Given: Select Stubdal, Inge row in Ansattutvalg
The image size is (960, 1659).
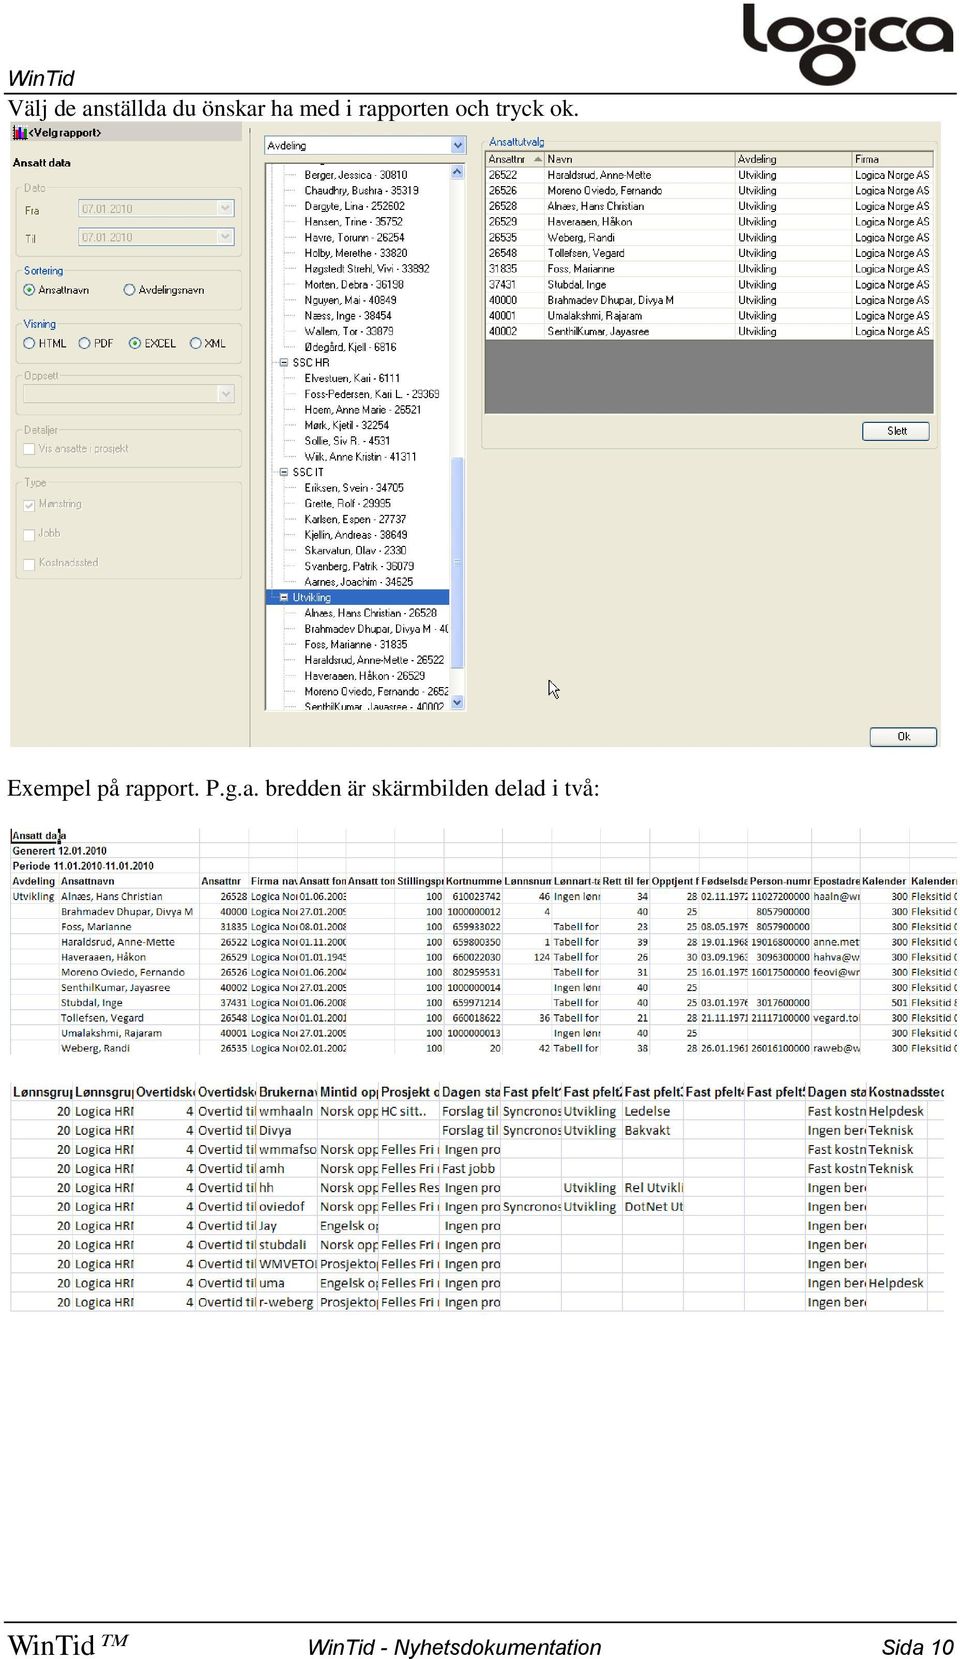Looking at the screenshot, I should 709,284.
